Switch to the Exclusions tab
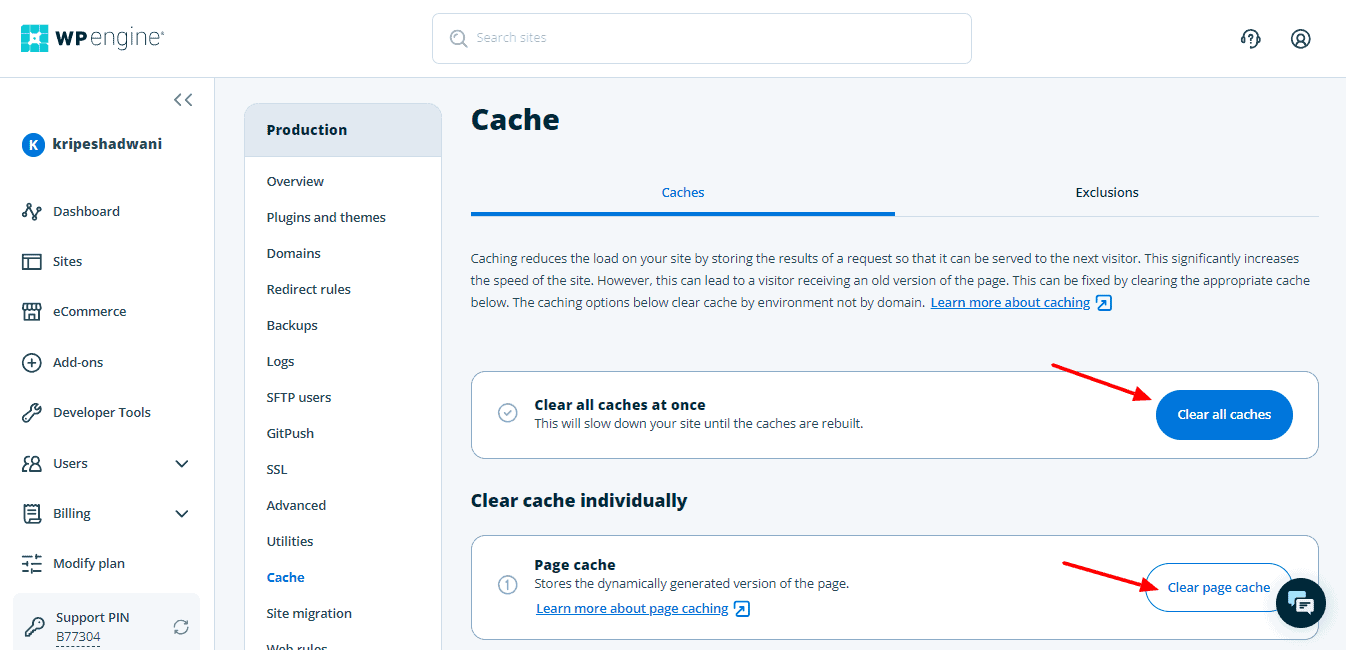 pyautogui.click(x=1106, y=192)
